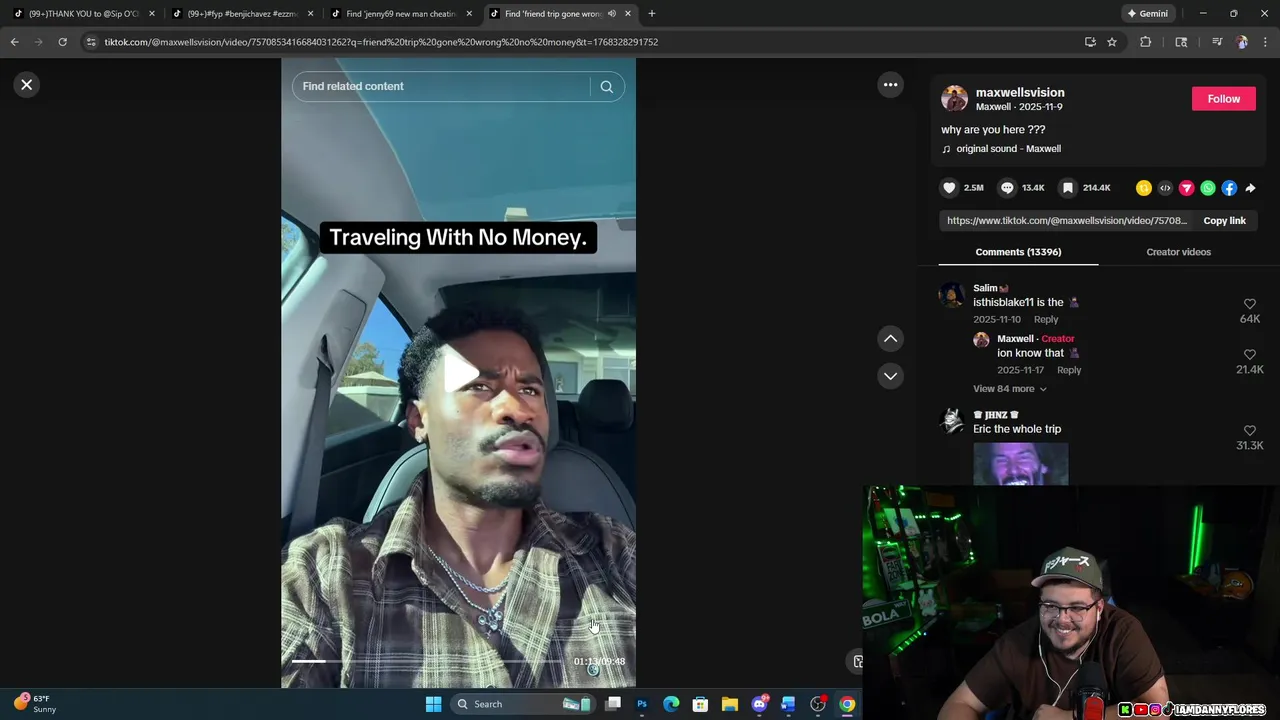Go to the next video
This screenshot has height=720, width=1280.
(890, 376)
